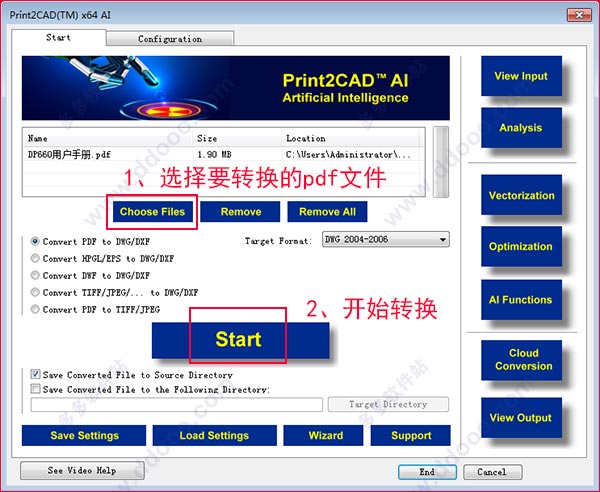Click the C:\Users\Administrator location cell
Viewport: 600px width, 492px height.
point(348,155)
